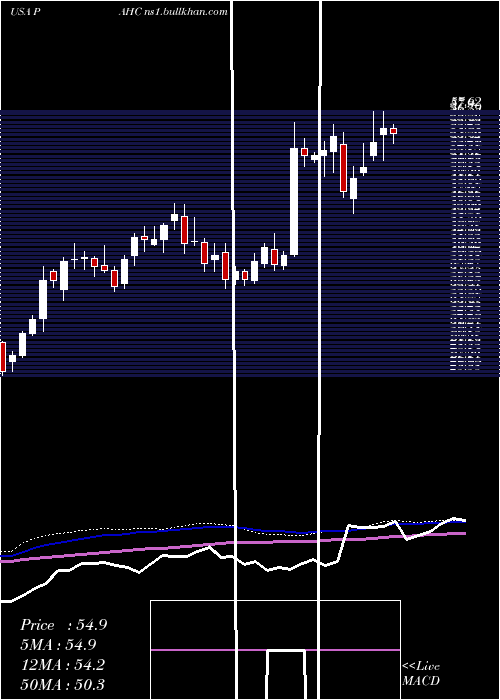Click the 'AHC ns1.bullkhan.com' header text
Viewport: 500px width, 700px height.
(x=173, y=12)
